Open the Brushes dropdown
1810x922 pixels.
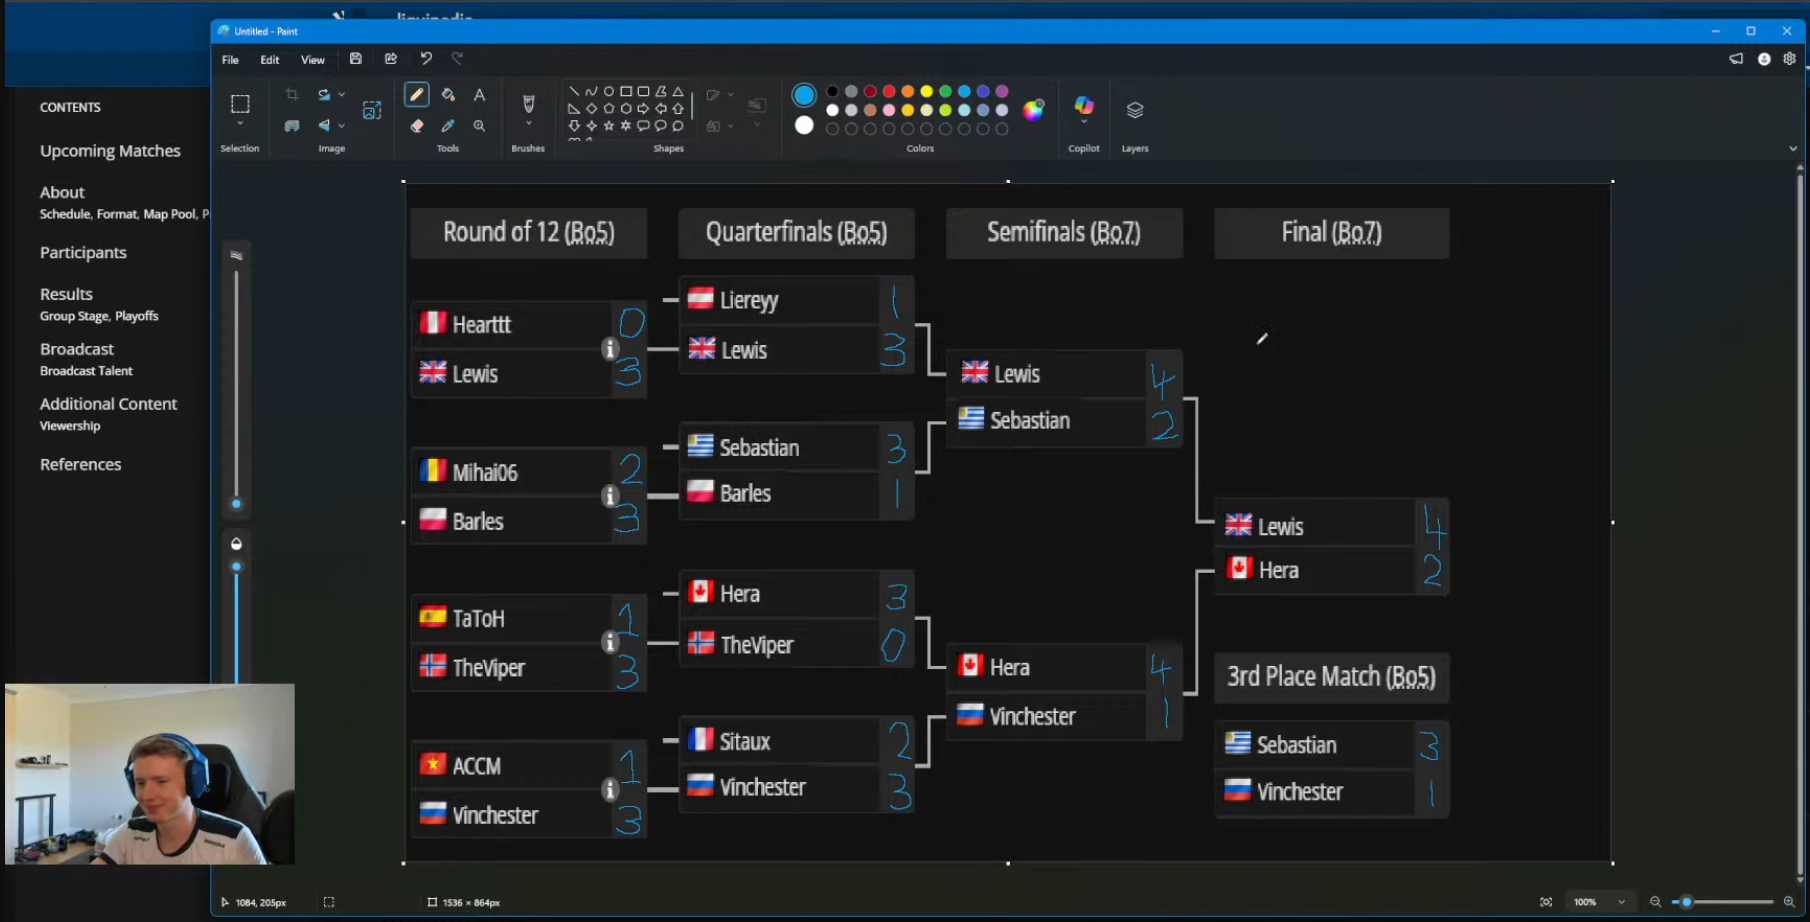point(528,125)
